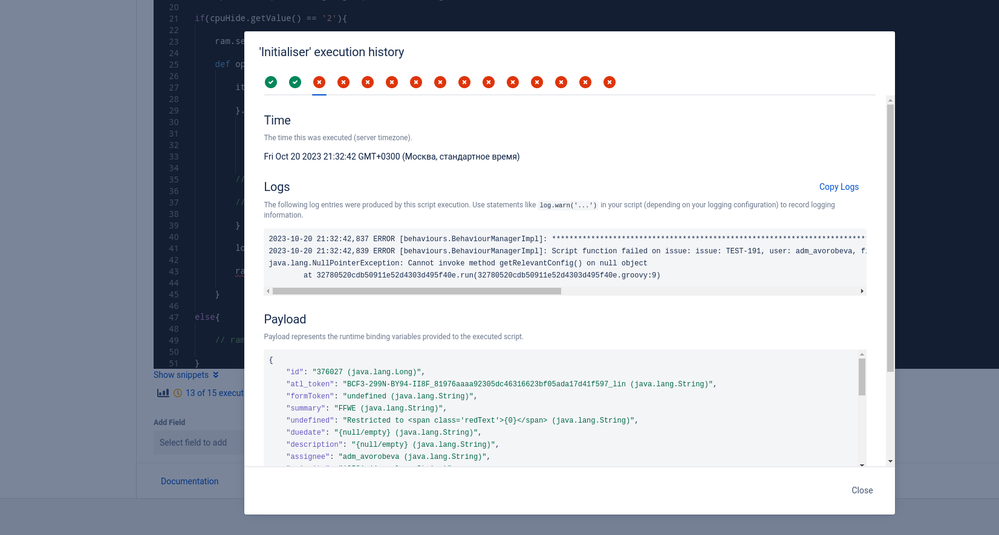
Task: Select thirteenth execution status icon
Action: [561, 82]
